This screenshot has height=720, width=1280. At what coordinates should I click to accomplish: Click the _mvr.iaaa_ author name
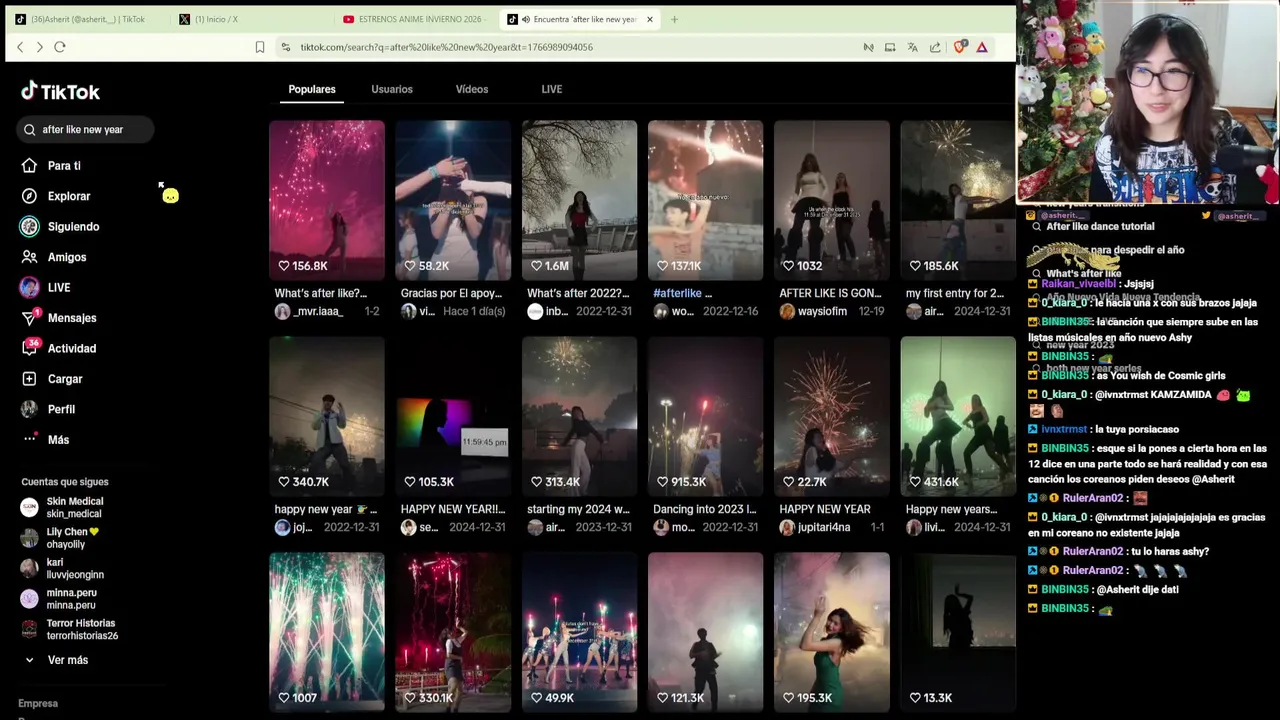click(318, 312)
